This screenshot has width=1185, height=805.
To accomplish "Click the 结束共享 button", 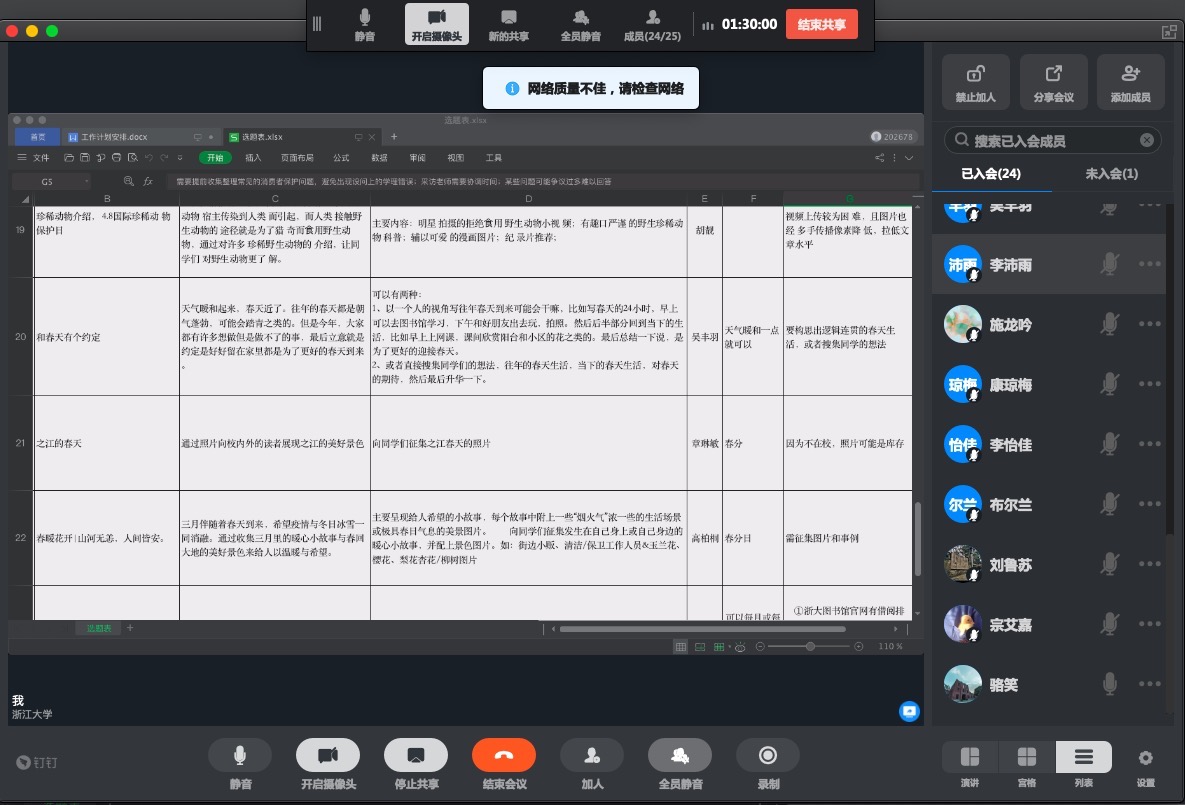I will tap(821, 25).
